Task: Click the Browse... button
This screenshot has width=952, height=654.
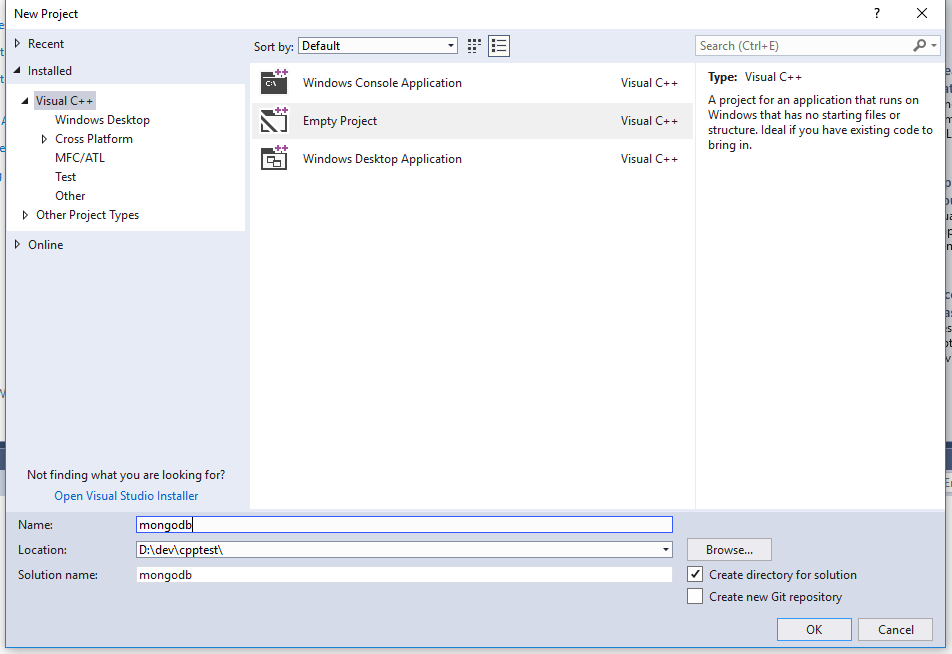Action: point(729,550)
